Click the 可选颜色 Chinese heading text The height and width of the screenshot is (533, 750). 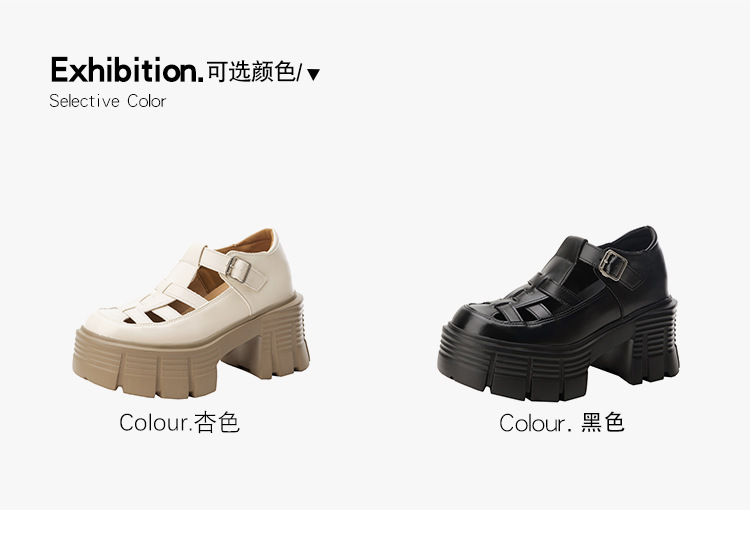pos(251,72)
